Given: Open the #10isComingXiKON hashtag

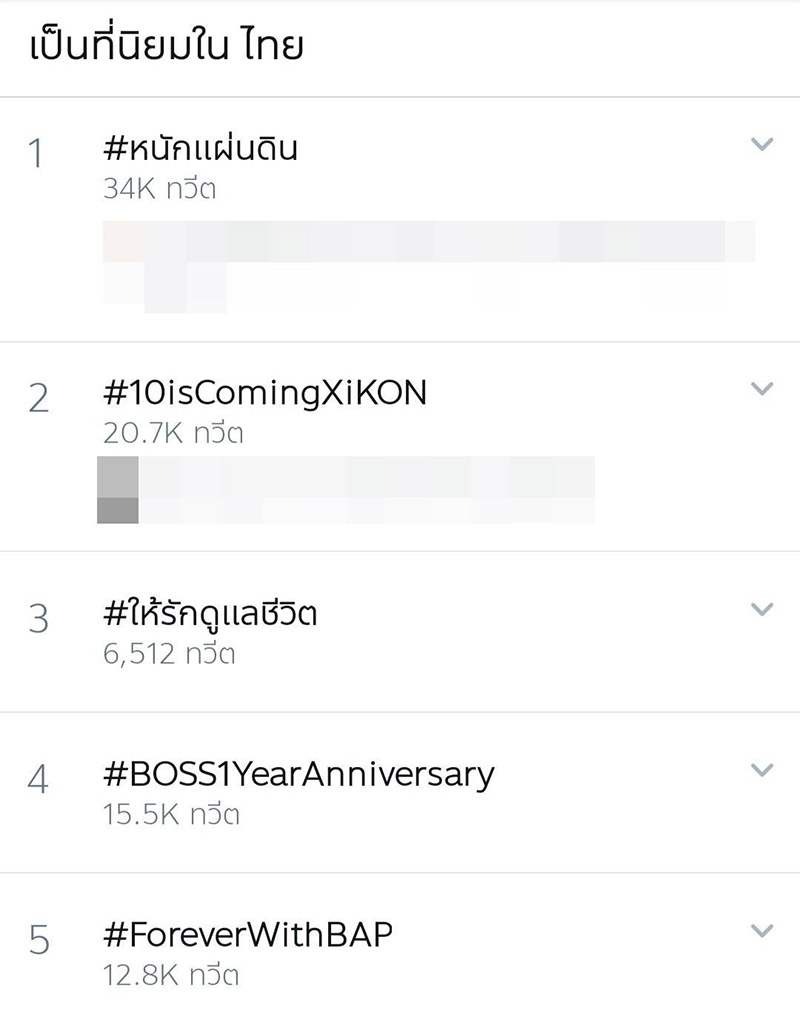Looking at the screenshot, I should coord(264,393).
